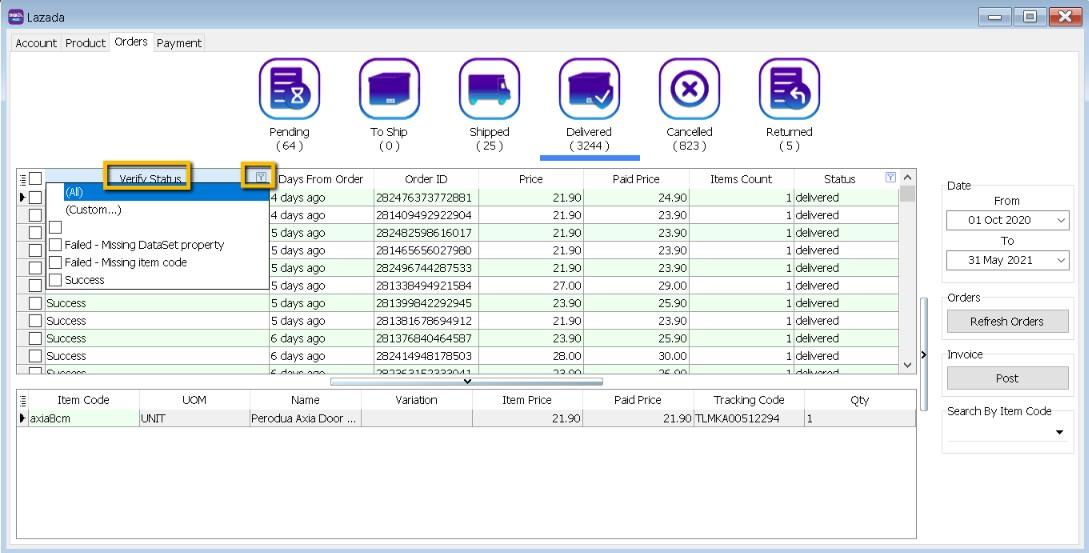Open the Returned orders icon

click(x=789, y=90)
